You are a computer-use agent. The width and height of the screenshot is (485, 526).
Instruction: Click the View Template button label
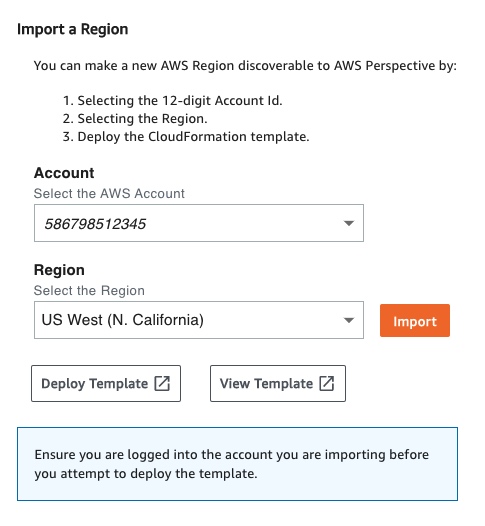click(x=266, y=383)
